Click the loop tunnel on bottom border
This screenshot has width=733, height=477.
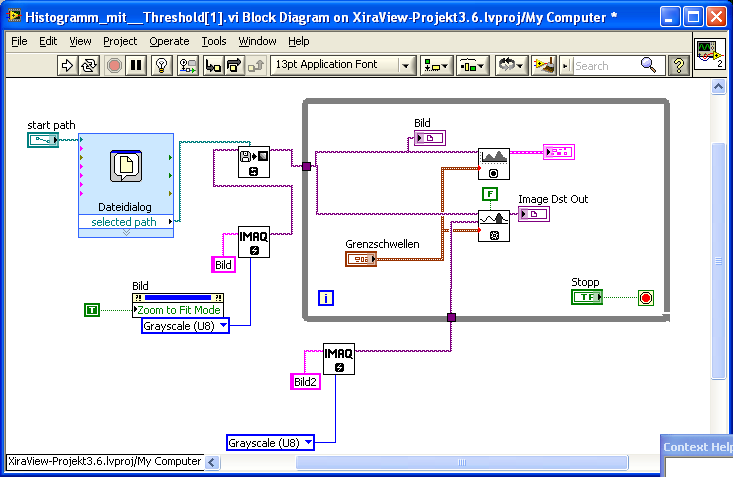click(x=451, y=318)
